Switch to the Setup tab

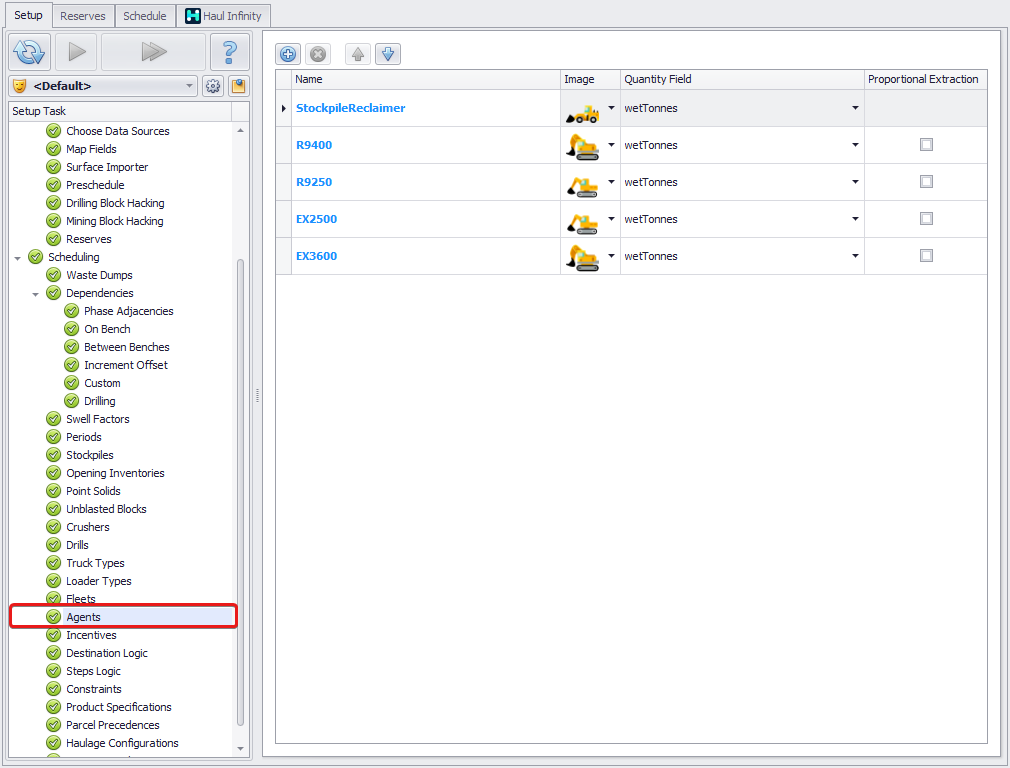pos(28,15)
